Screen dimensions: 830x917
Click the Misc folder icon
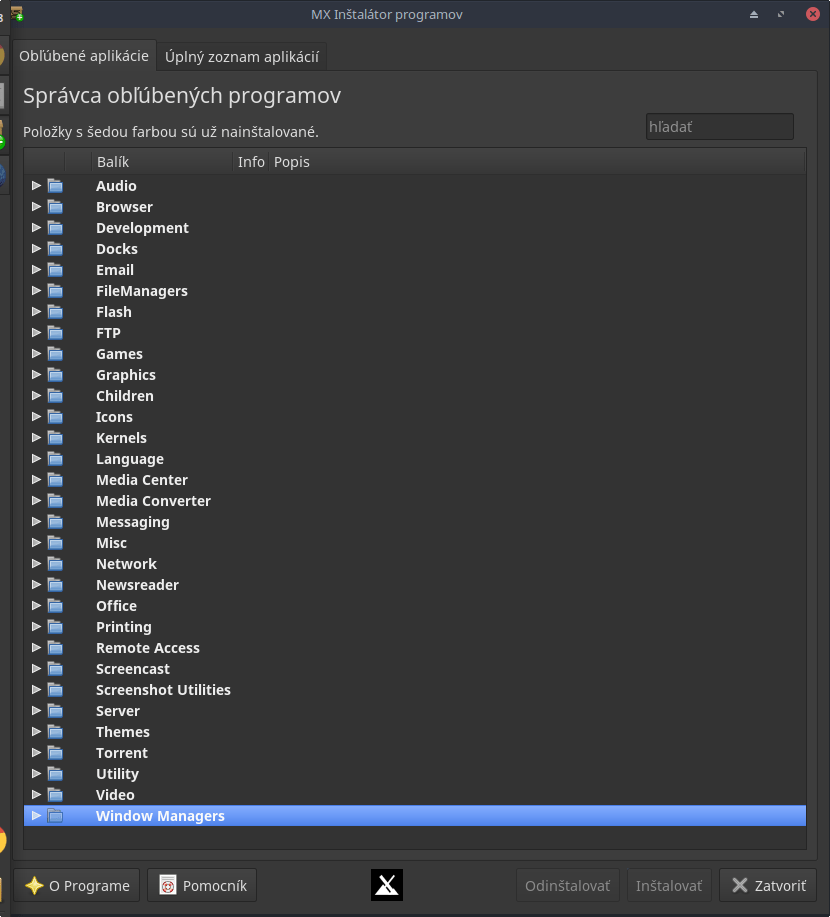pyautogui.click(x=55, y=543)
